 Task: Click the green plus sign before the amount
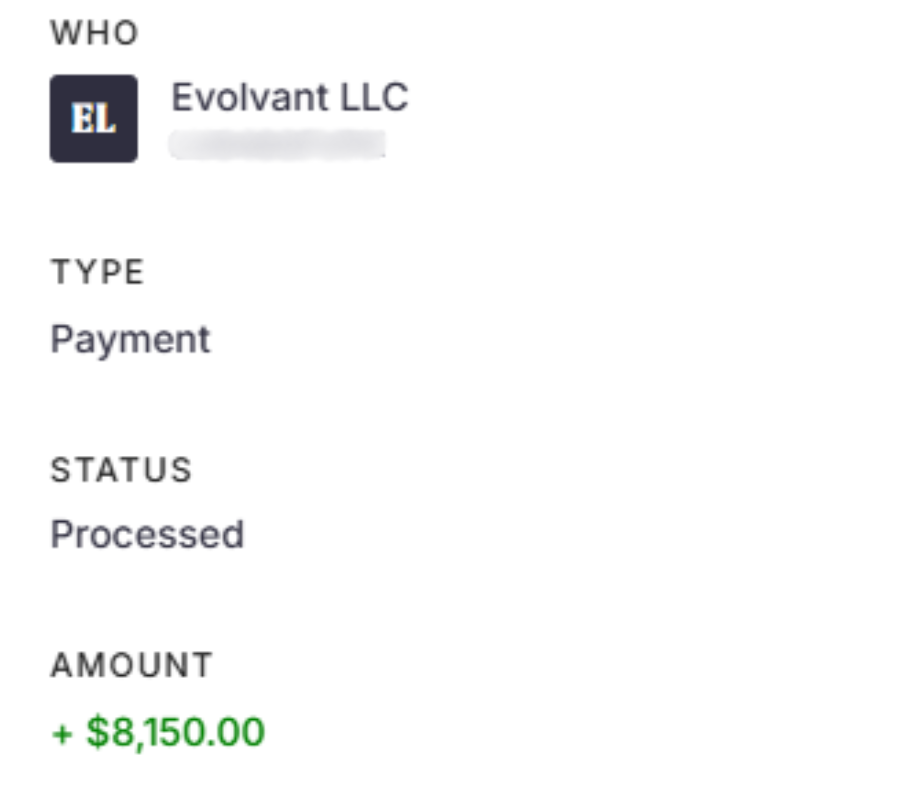(62, 733)
